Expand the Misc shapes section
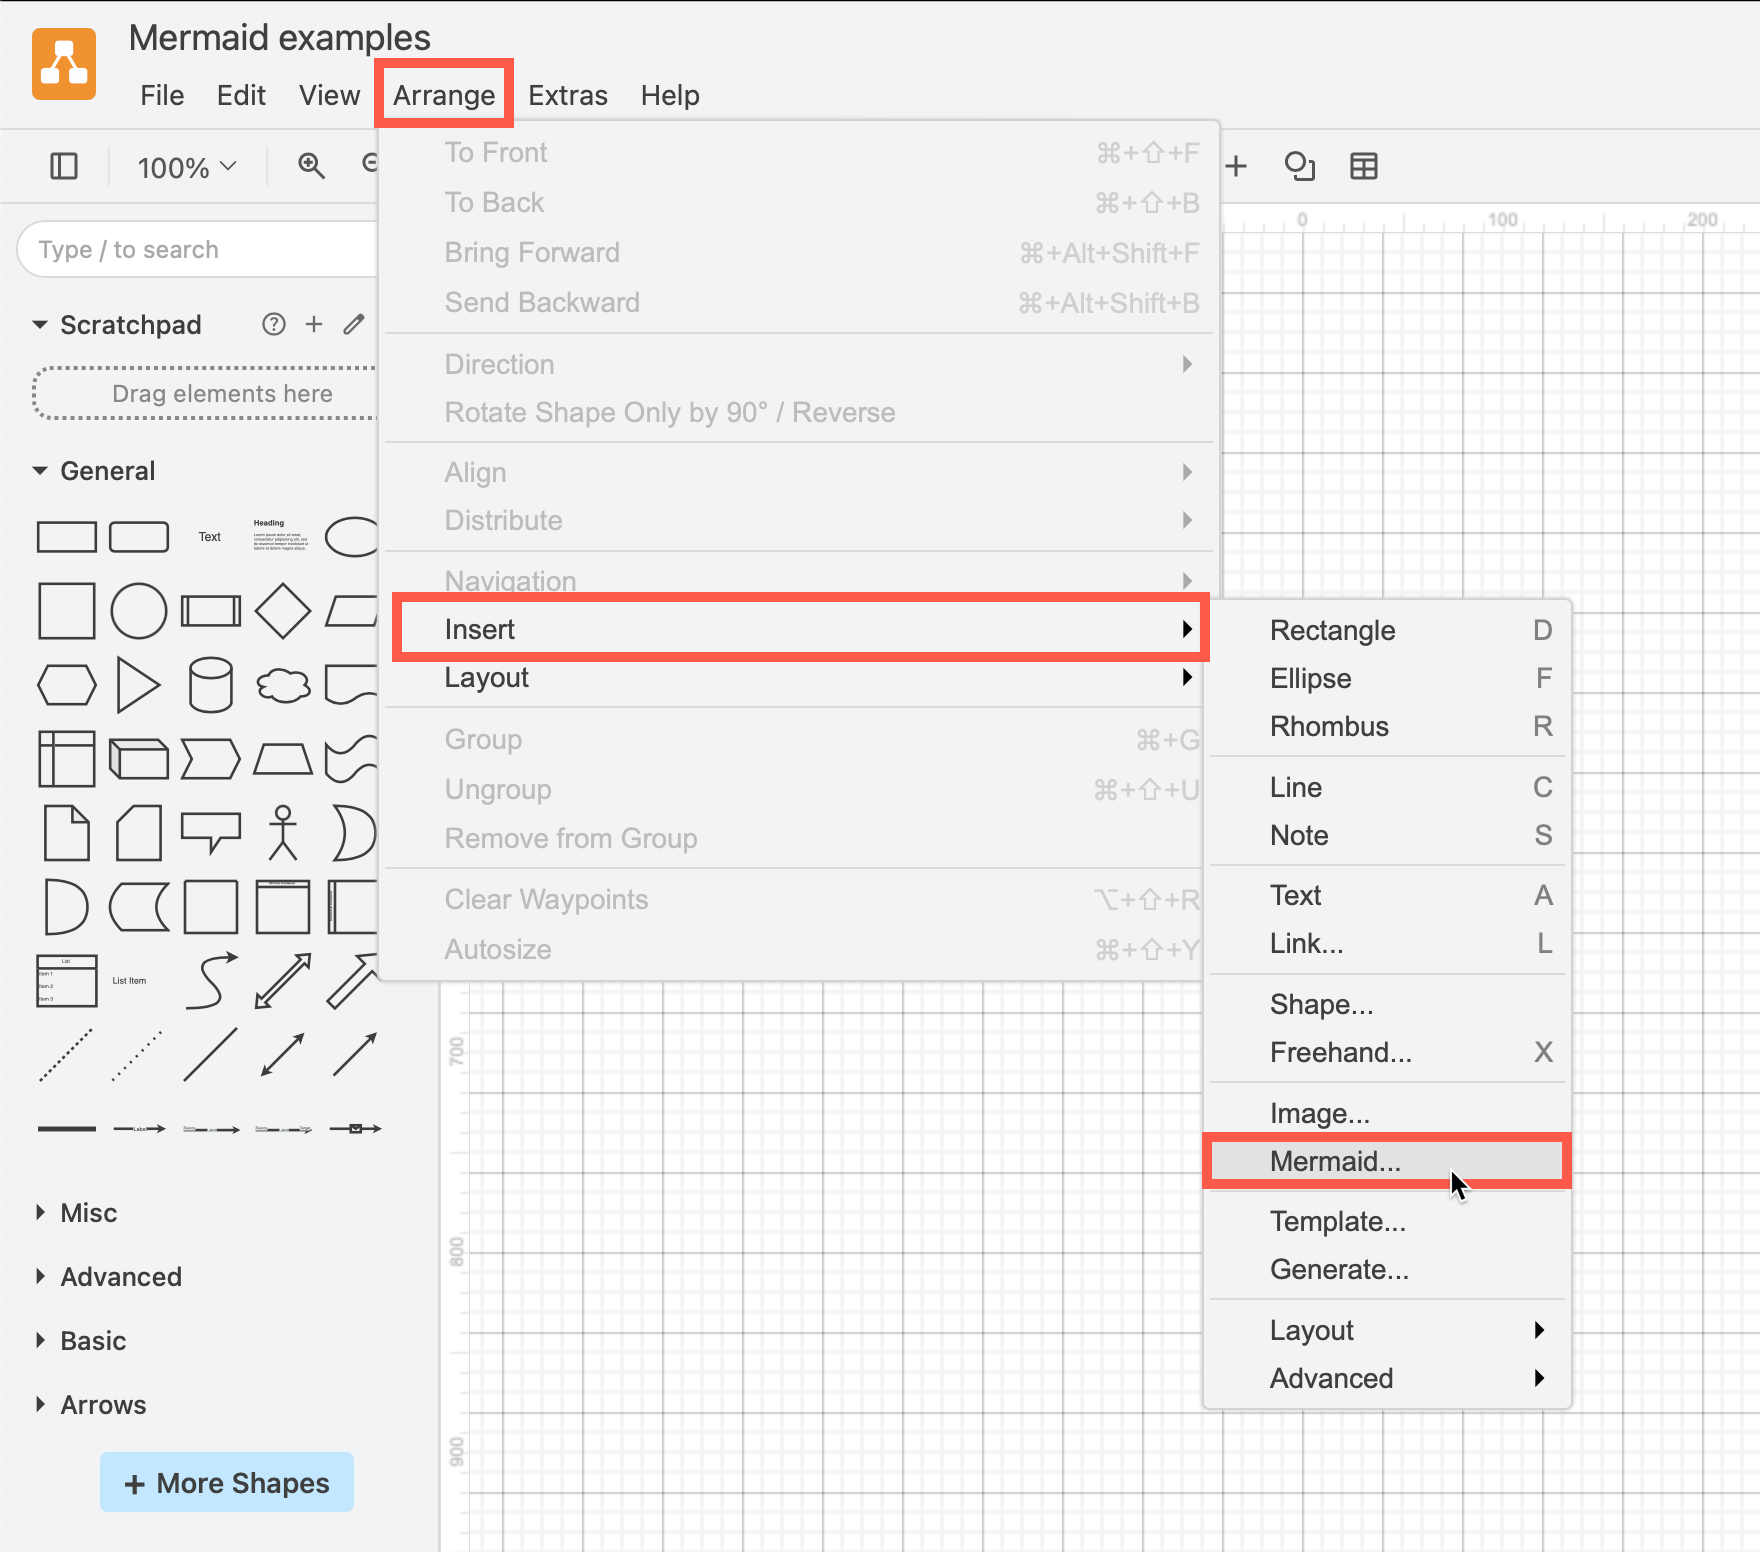The image size is (1760, 1552). [x=88, y=1212]
